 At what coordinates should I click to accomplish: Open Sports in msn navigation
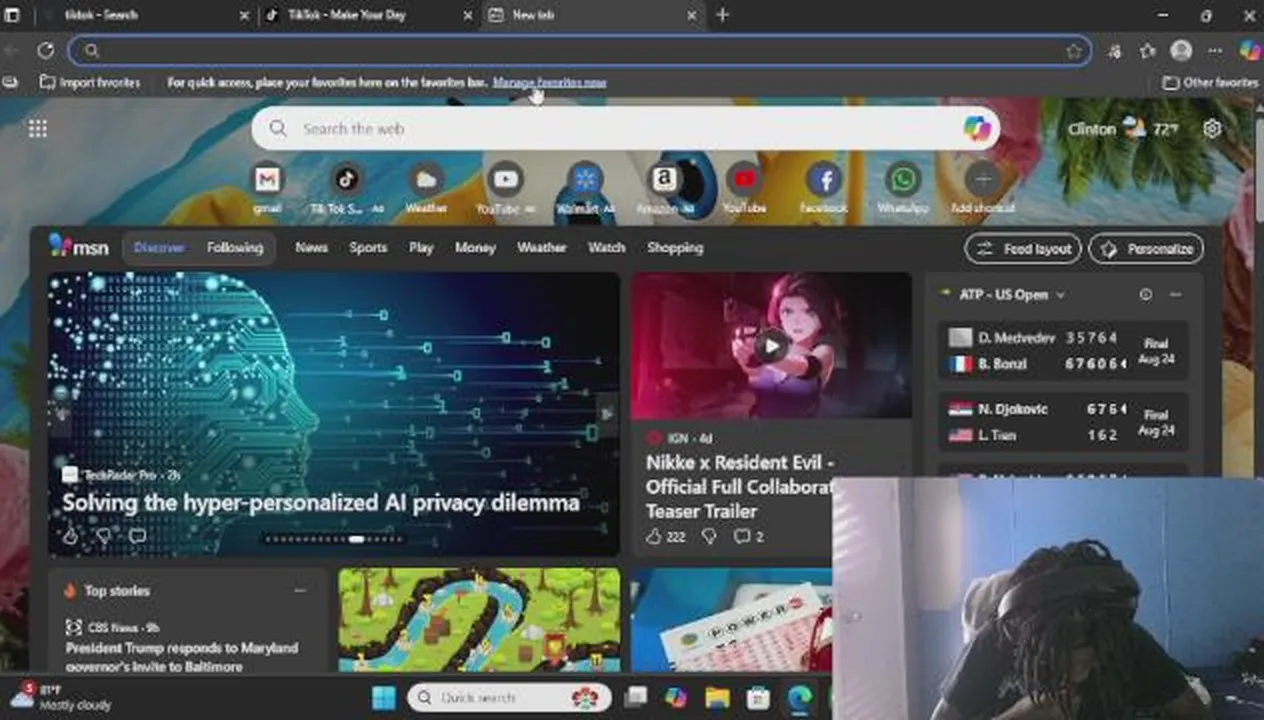click(368, 247)
